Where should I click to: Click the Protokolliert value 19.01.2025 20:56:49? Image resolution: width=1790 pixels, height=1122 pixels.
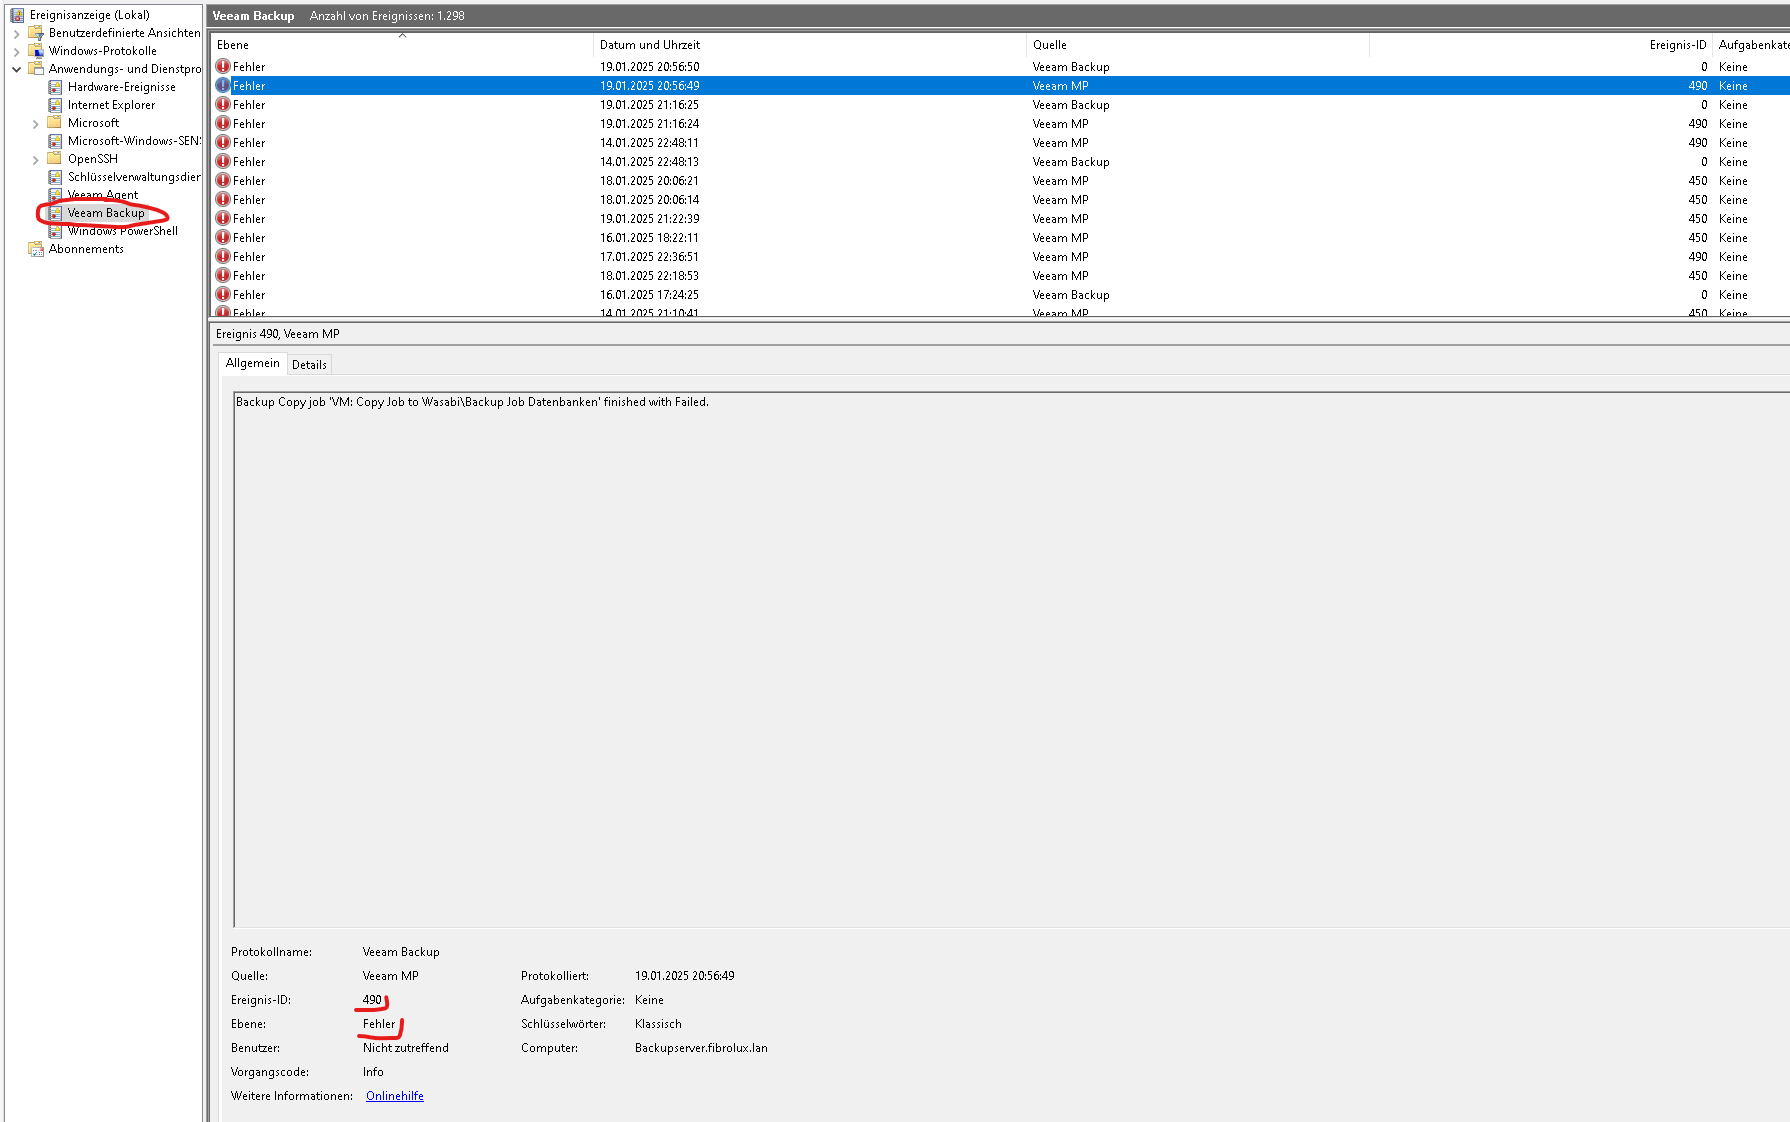coord(685,976)
